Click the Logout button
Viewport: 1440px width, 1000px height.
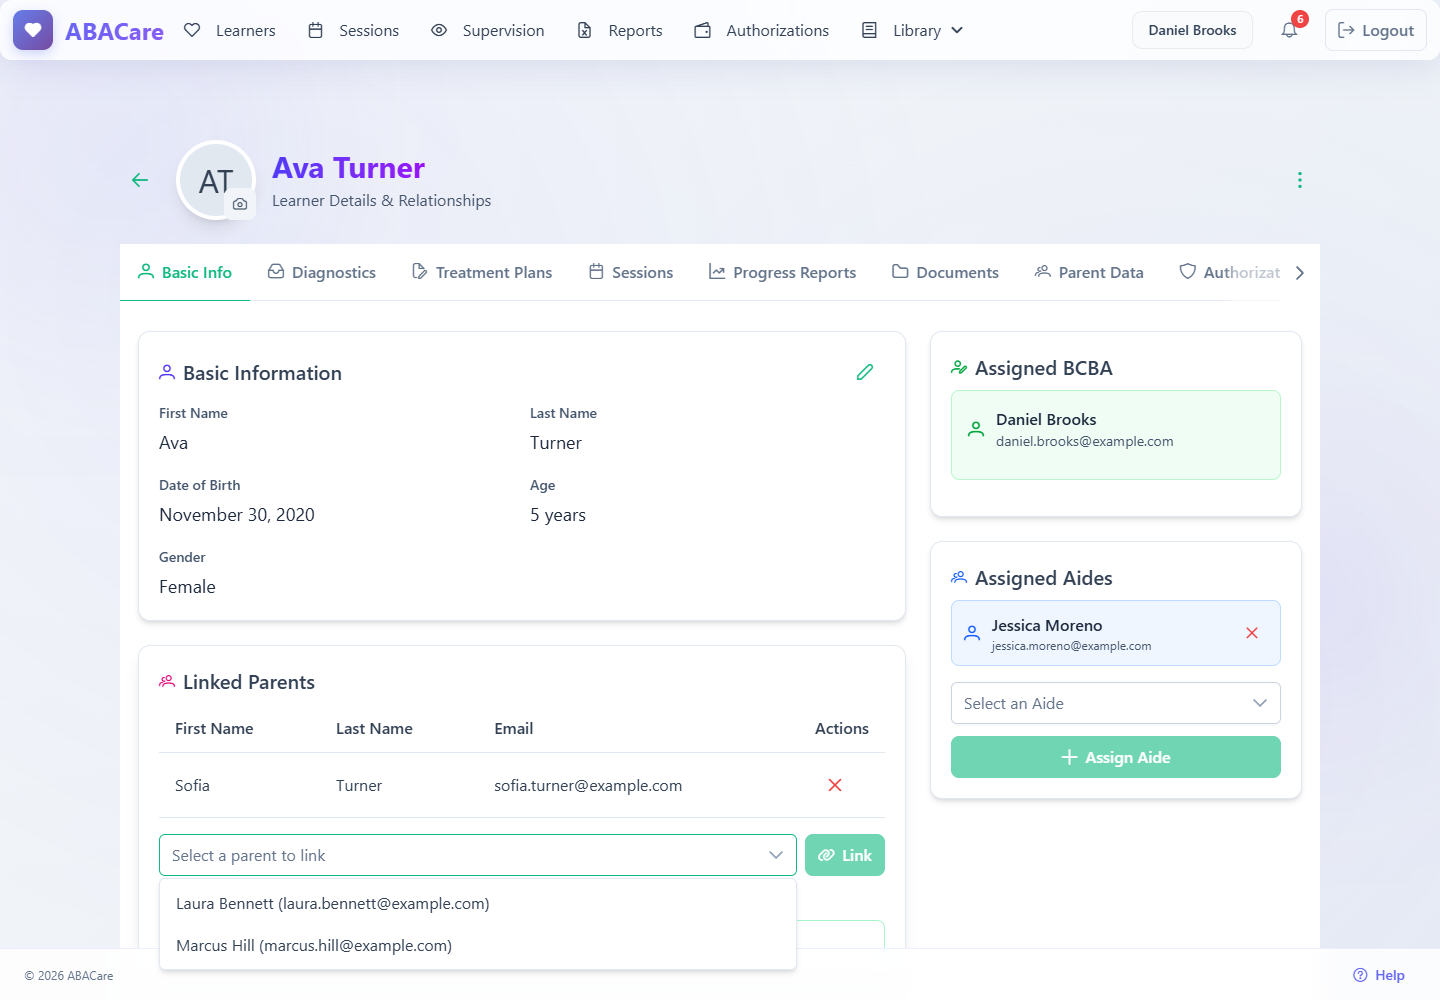pyautogui.click(x=1376, y=30)
